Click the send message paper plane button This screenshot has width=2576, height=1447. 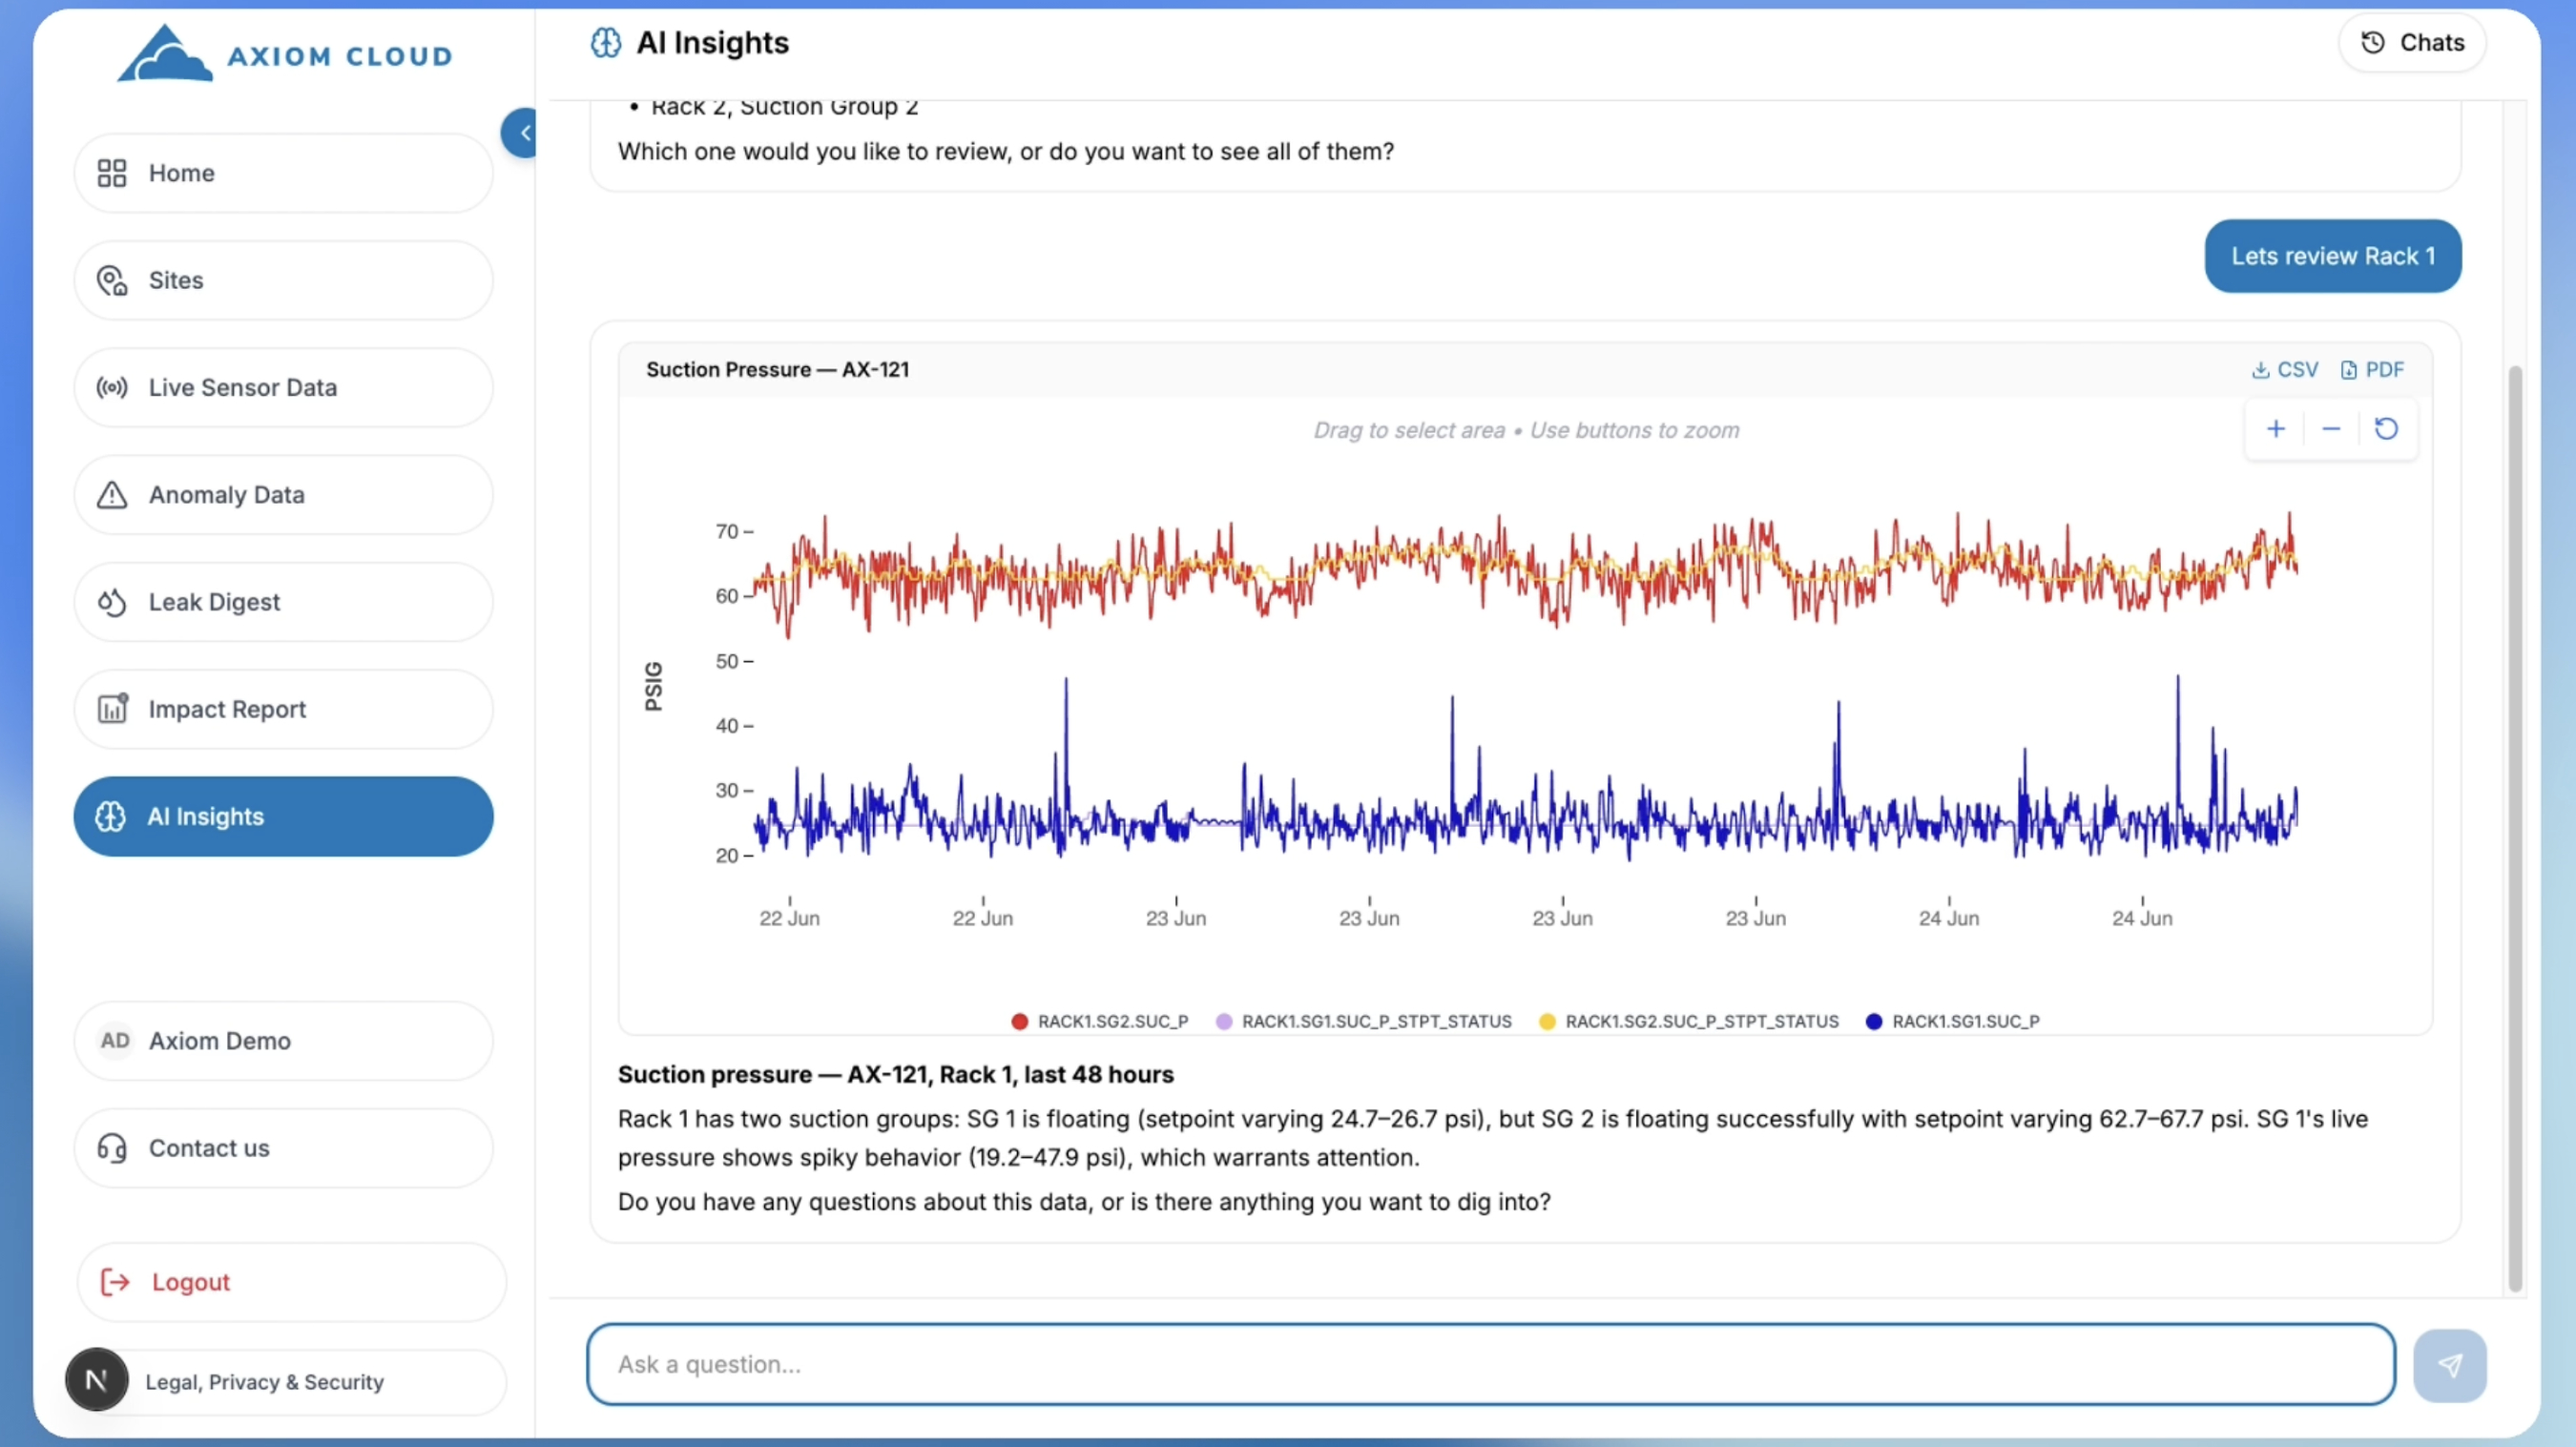click(x=2450, y=1366)
